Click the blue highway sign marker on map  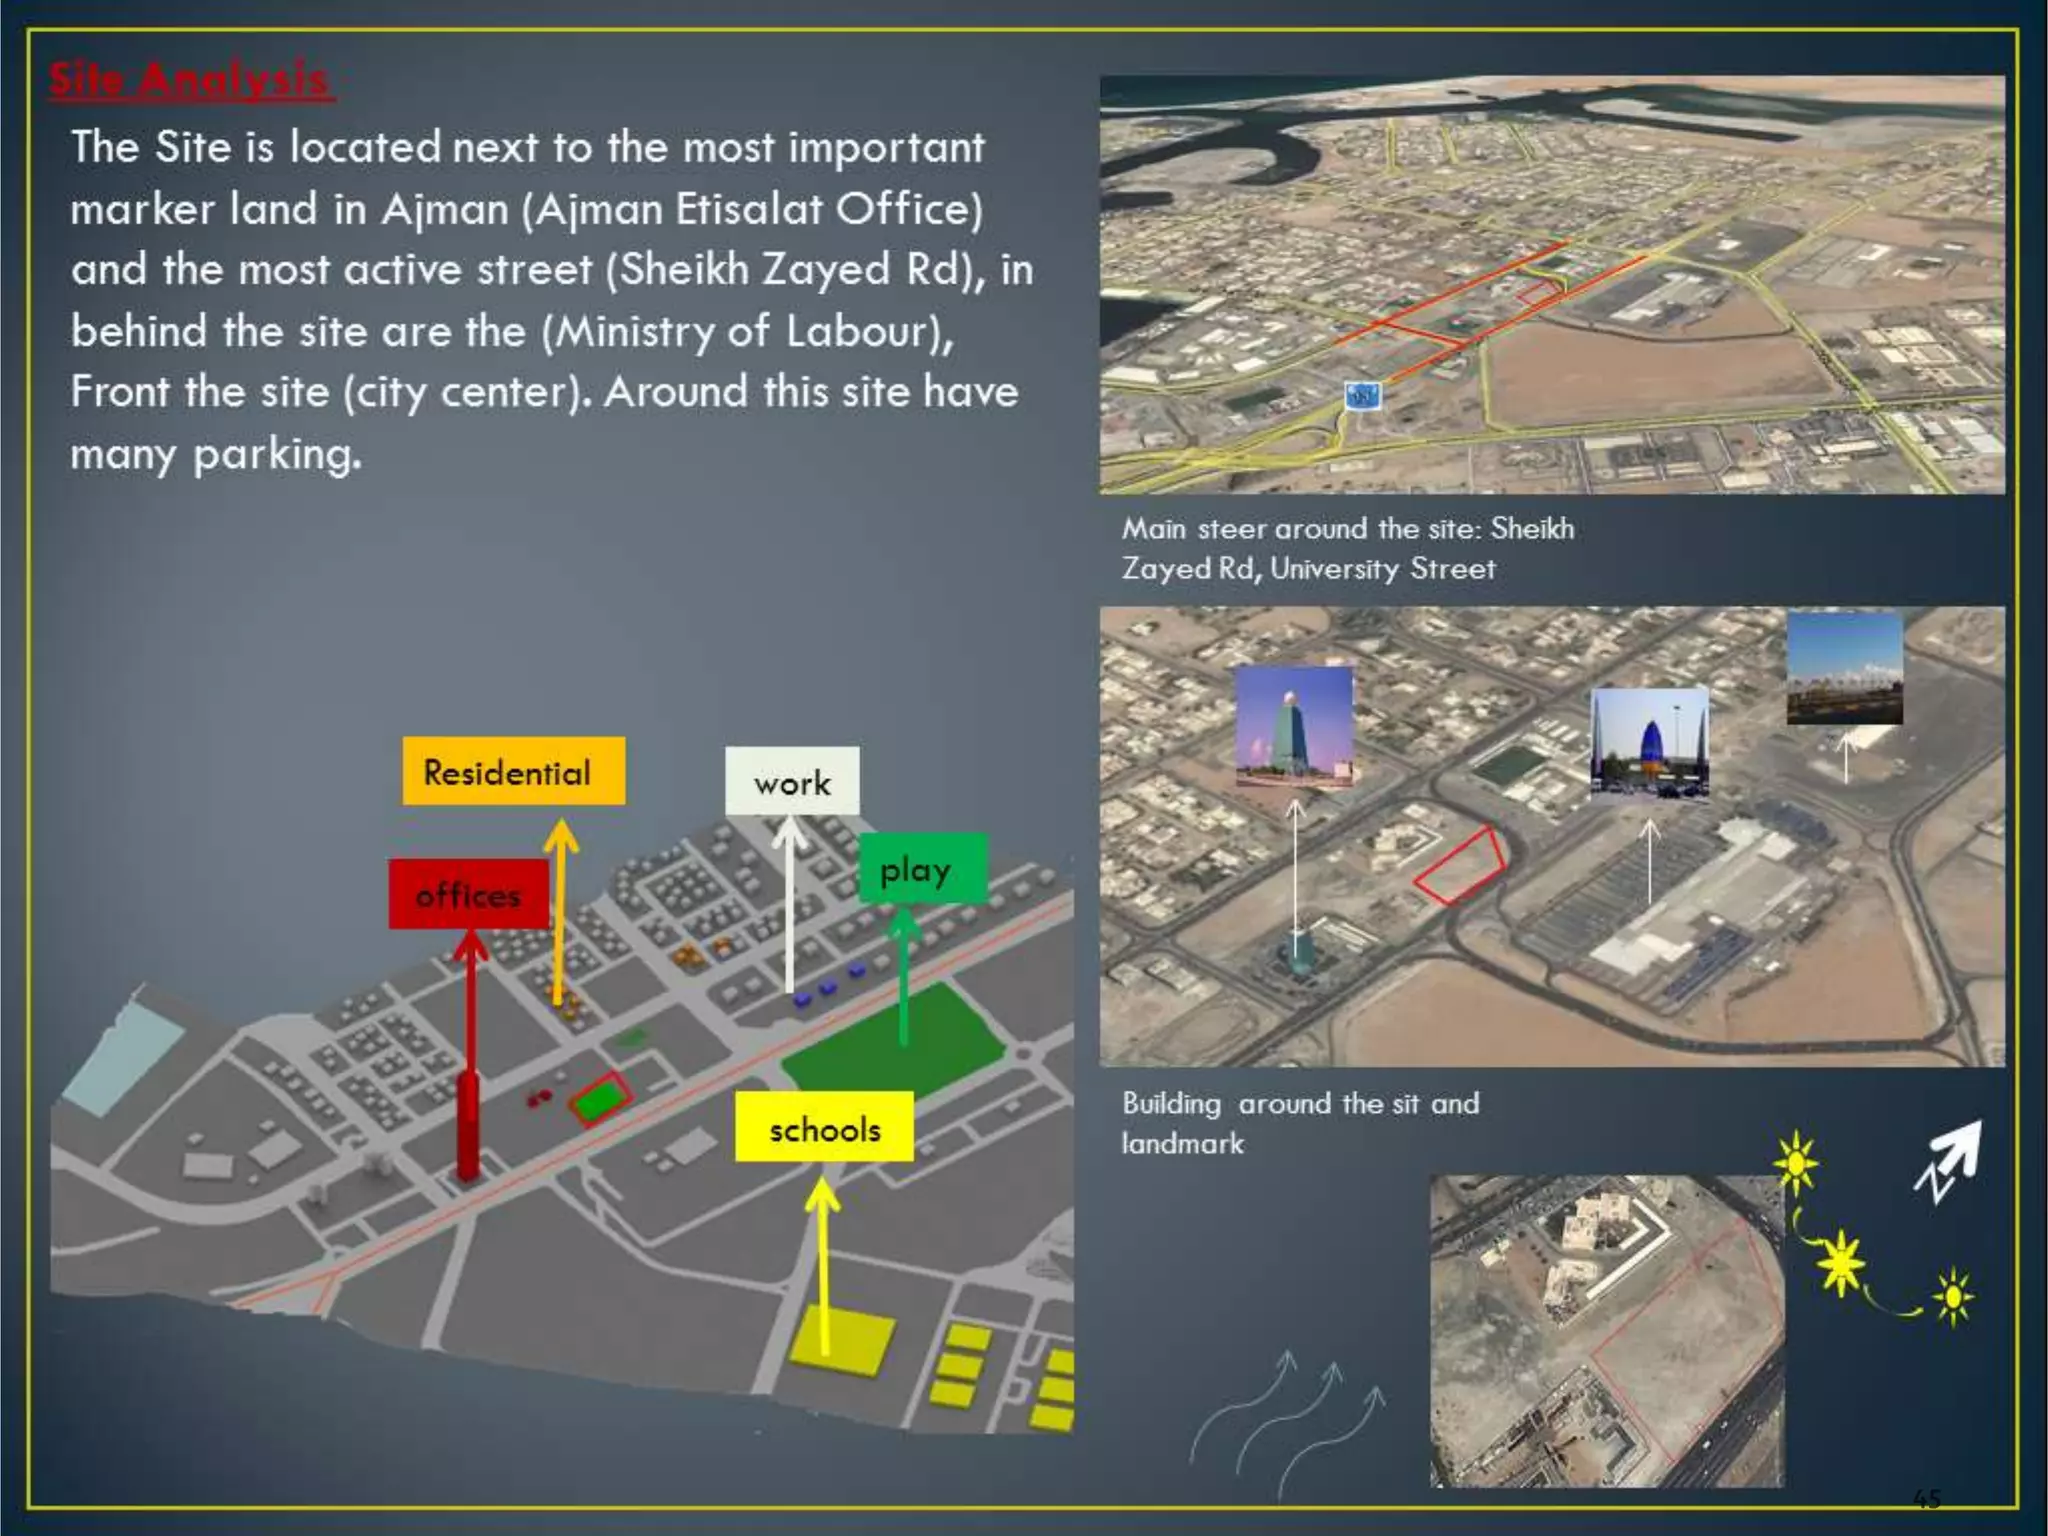1361,396
